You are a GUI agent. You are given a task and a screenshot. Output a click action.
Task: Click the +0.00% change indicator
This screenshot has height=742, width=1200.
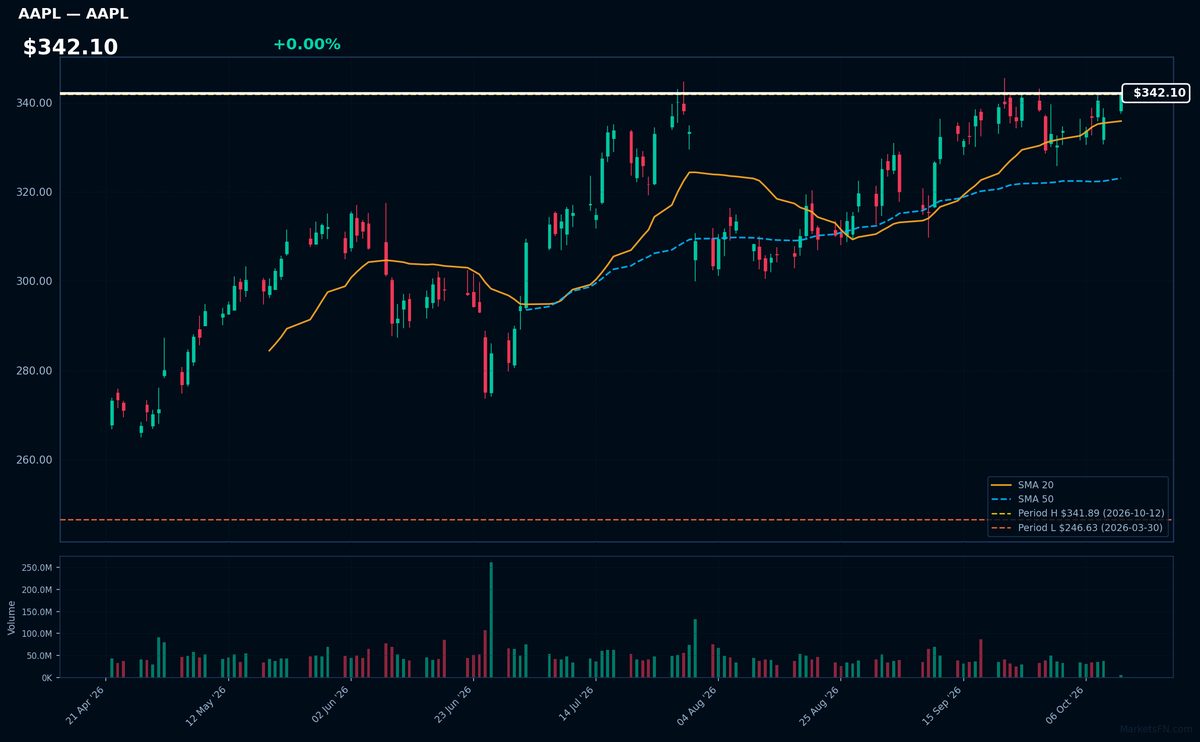tap(306, 44)
